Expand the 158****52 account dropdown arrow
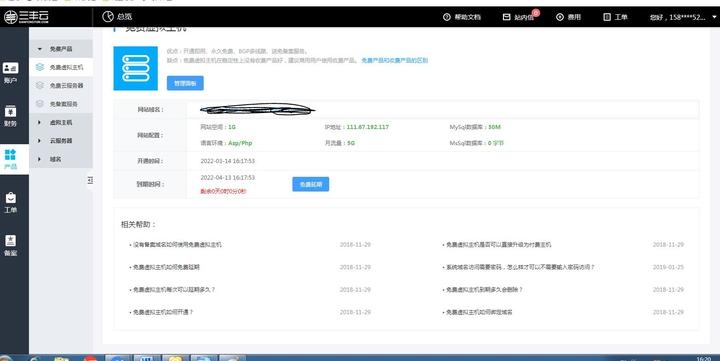Image resolution: width=720 pixels, height=361 pixels. point(714,17)
